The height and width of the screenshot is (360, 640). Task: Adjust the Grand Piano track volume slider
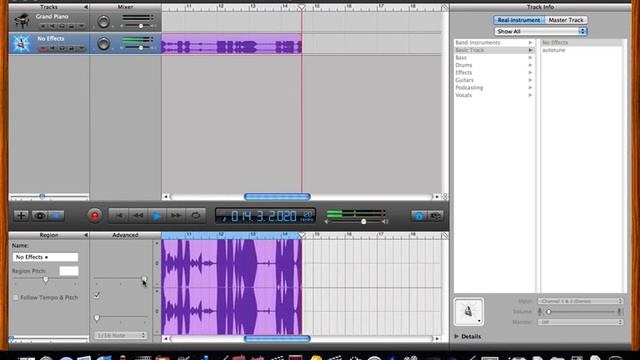(141, 26)
